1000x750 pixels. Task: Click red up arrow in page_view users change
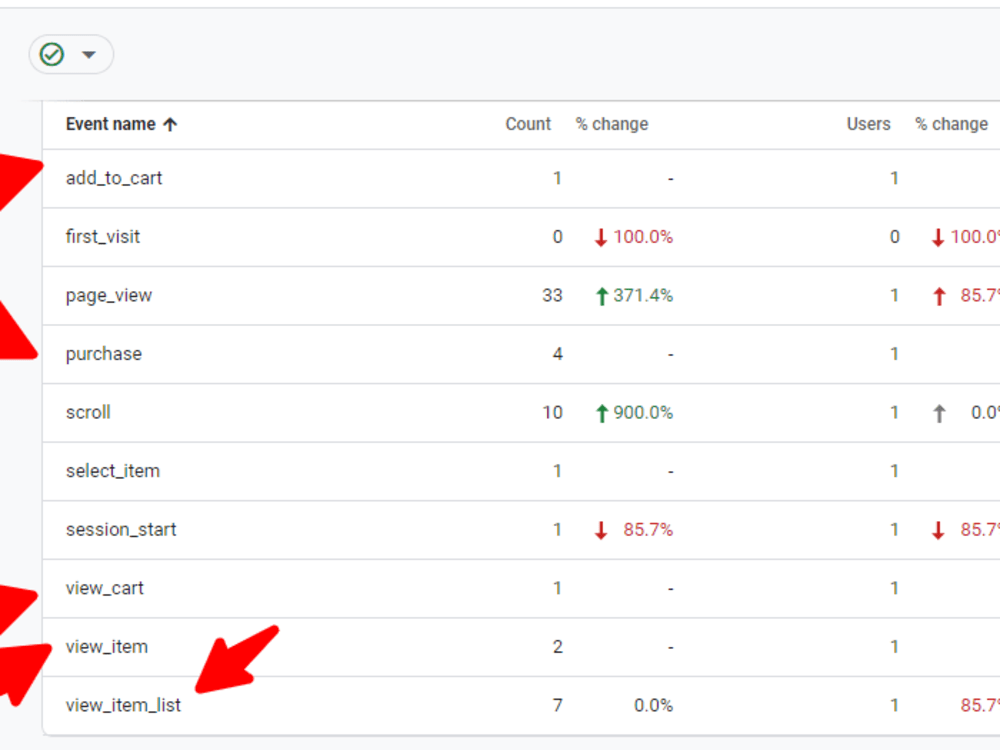coord(939,296)
